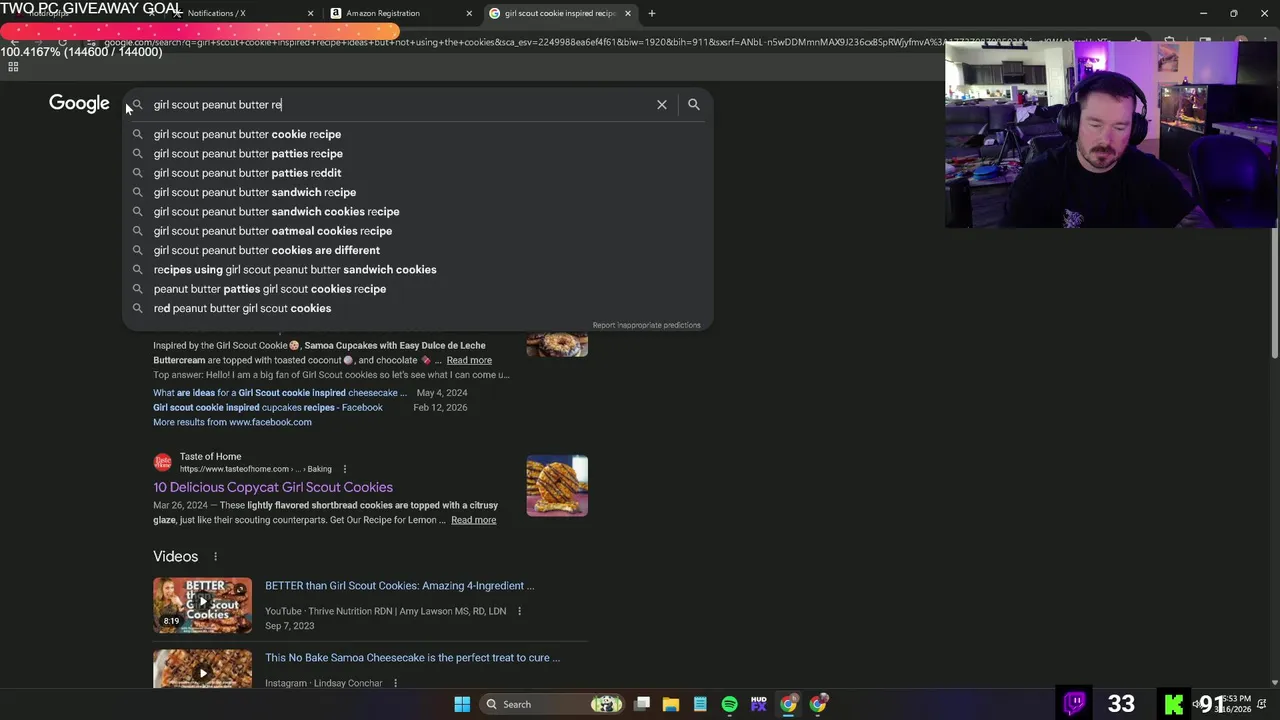Screen dimensions: 1280x720
Task: Choose suggestion 'girl scout peanut butter patties recipe'
Action: [418, 153]
